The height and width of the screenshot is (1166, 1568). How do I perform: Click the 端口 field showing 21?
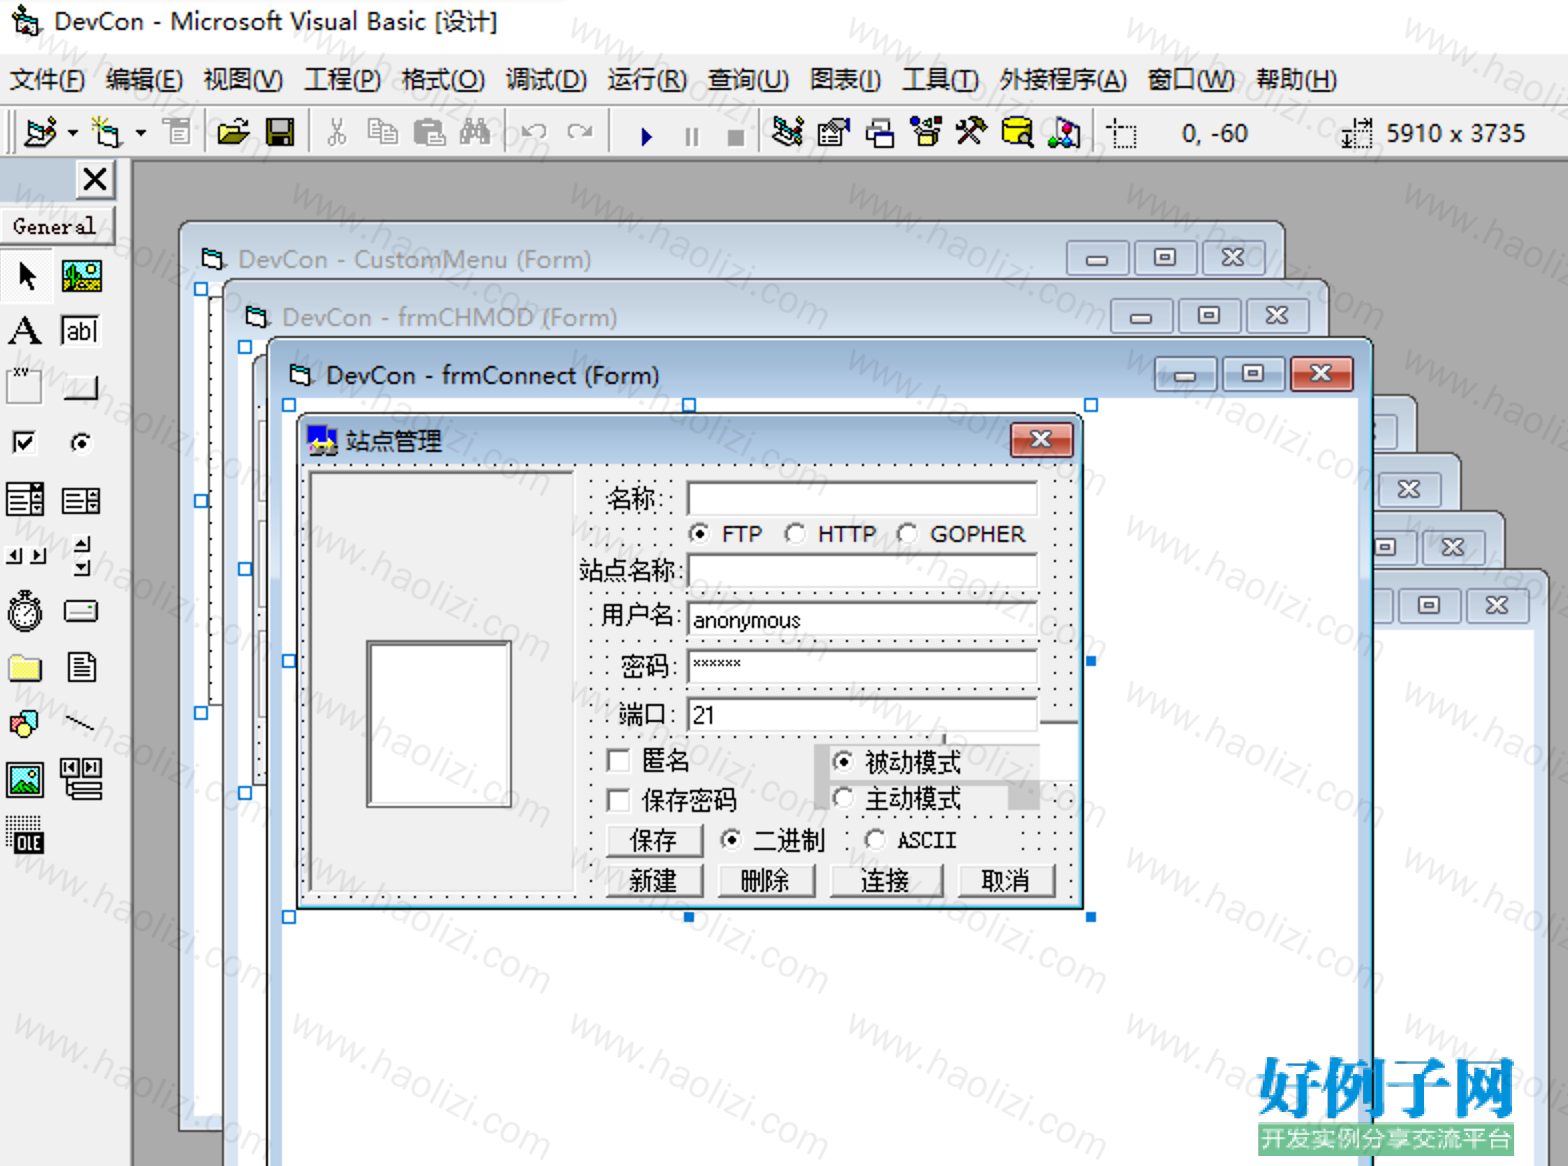click(x=863, y=714)
